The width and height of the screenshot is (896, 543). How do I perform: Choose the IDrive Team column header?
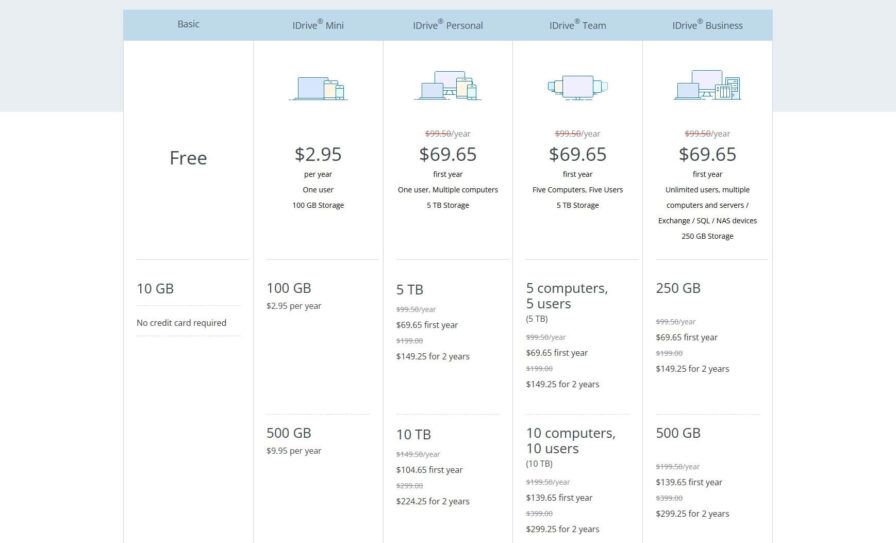577,25
